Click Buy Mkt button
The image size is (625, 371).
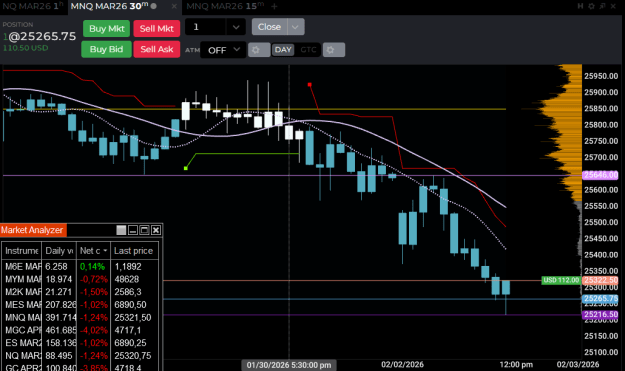pyautogui.click(x=106, y=28)
